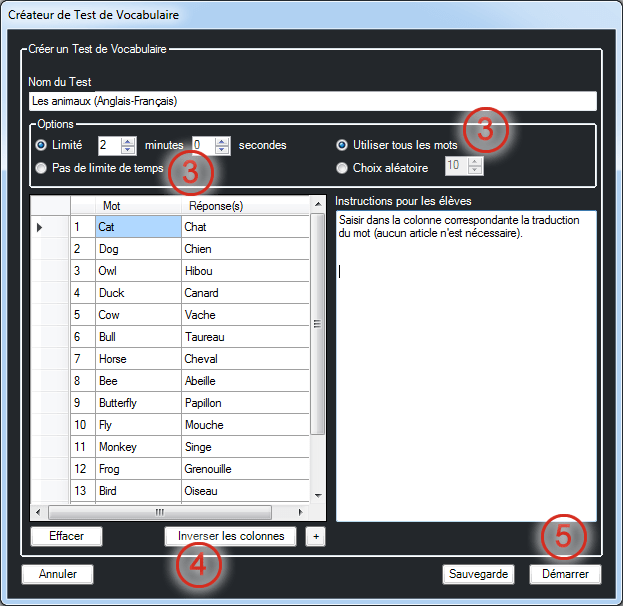This screenshot has height=606, width=623.
Task: Click Annuler to cancel the test
Action: [x=57, y=574]
